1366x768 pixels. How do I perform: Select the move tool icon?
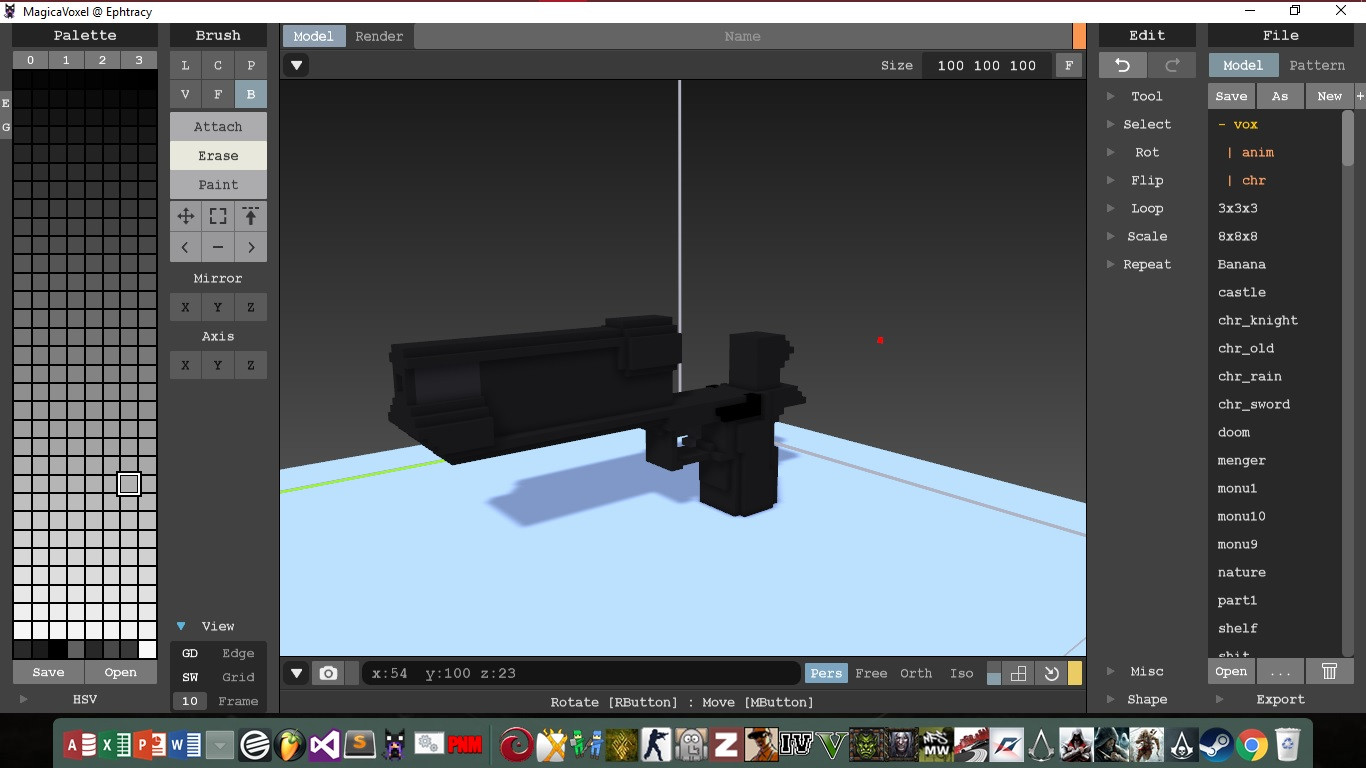(x=186, y=216)
